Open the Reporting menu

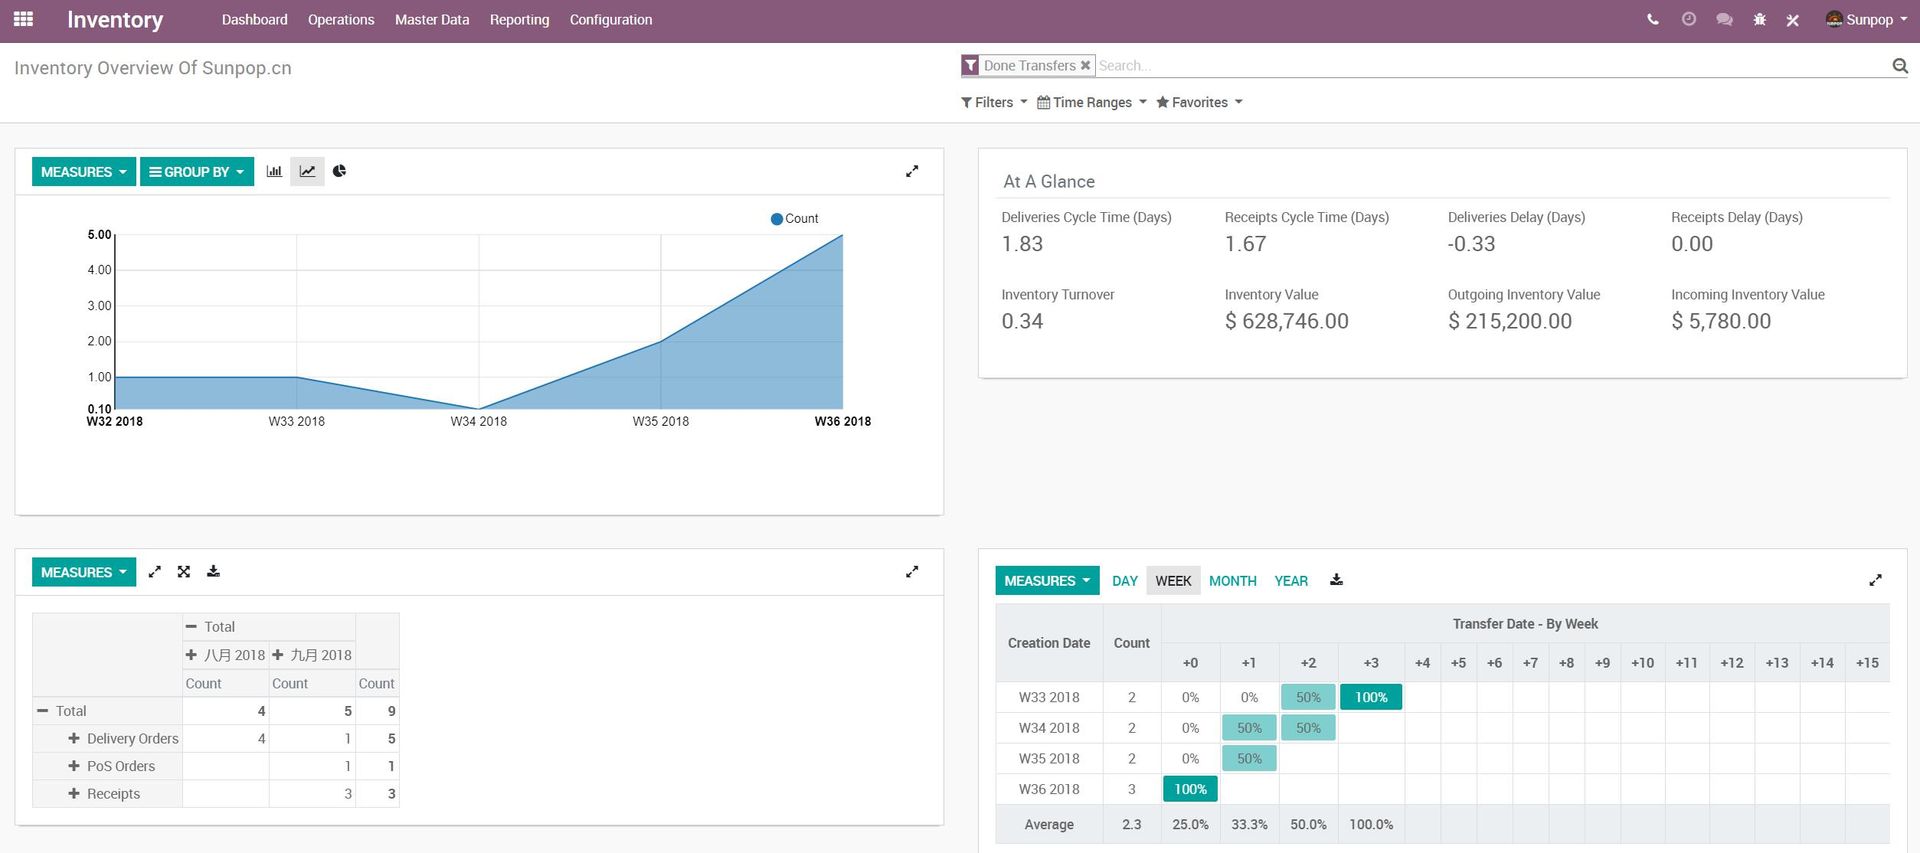coord(519,19)
